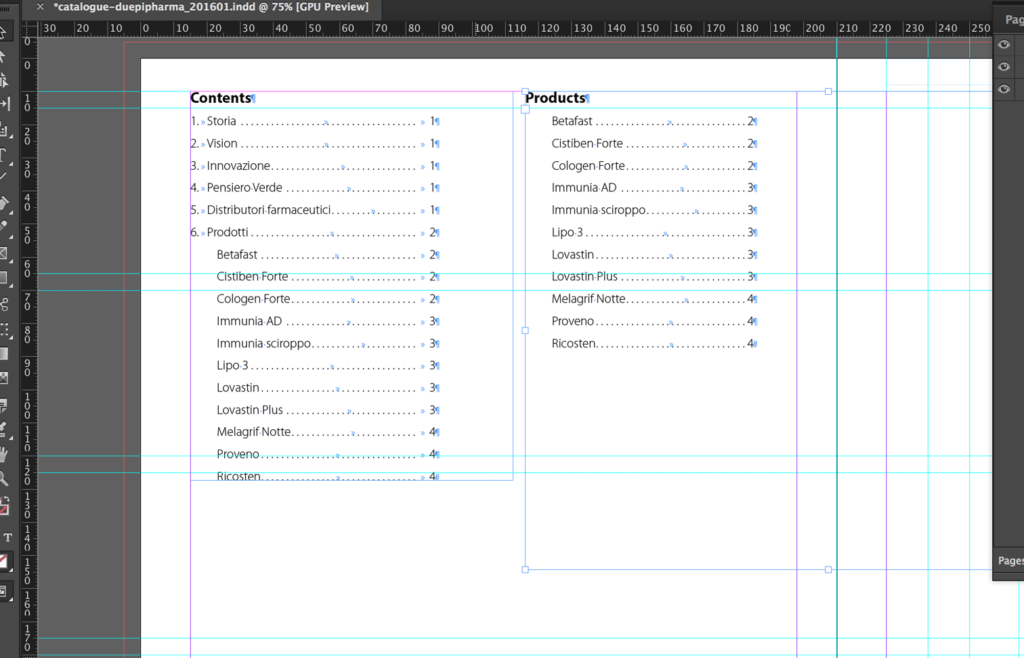Click 'Lipo 3' in the Products column

click(568, 232)
